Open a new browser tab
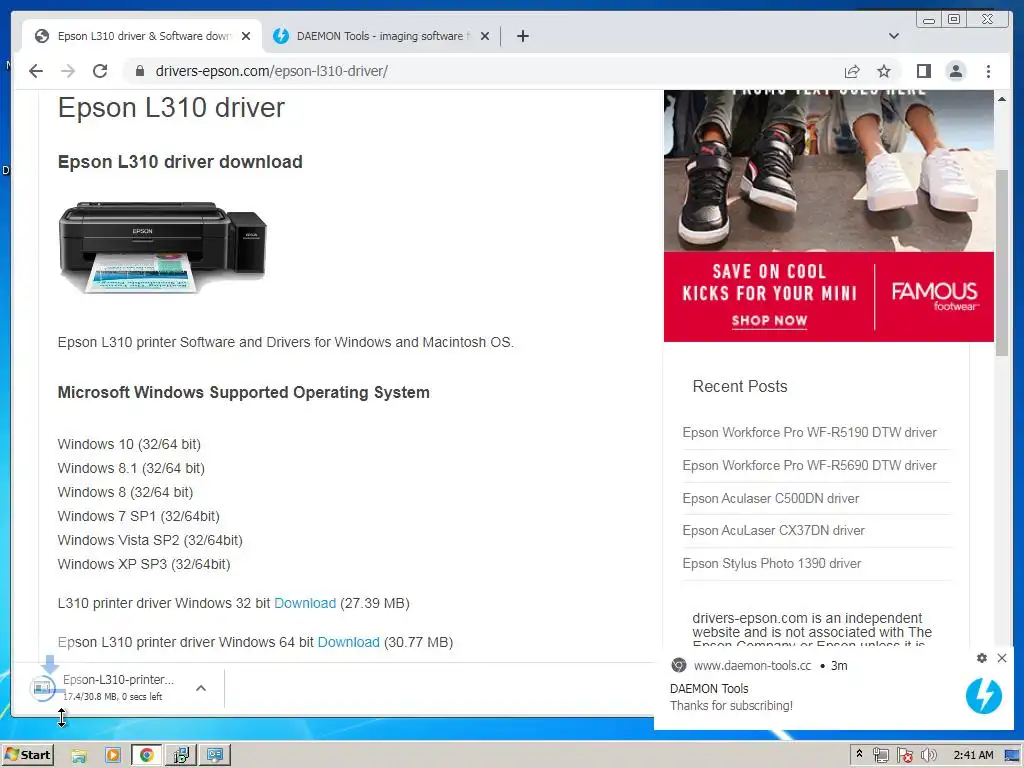Viewport: 1024px width, 768px height. click(522, 36)
